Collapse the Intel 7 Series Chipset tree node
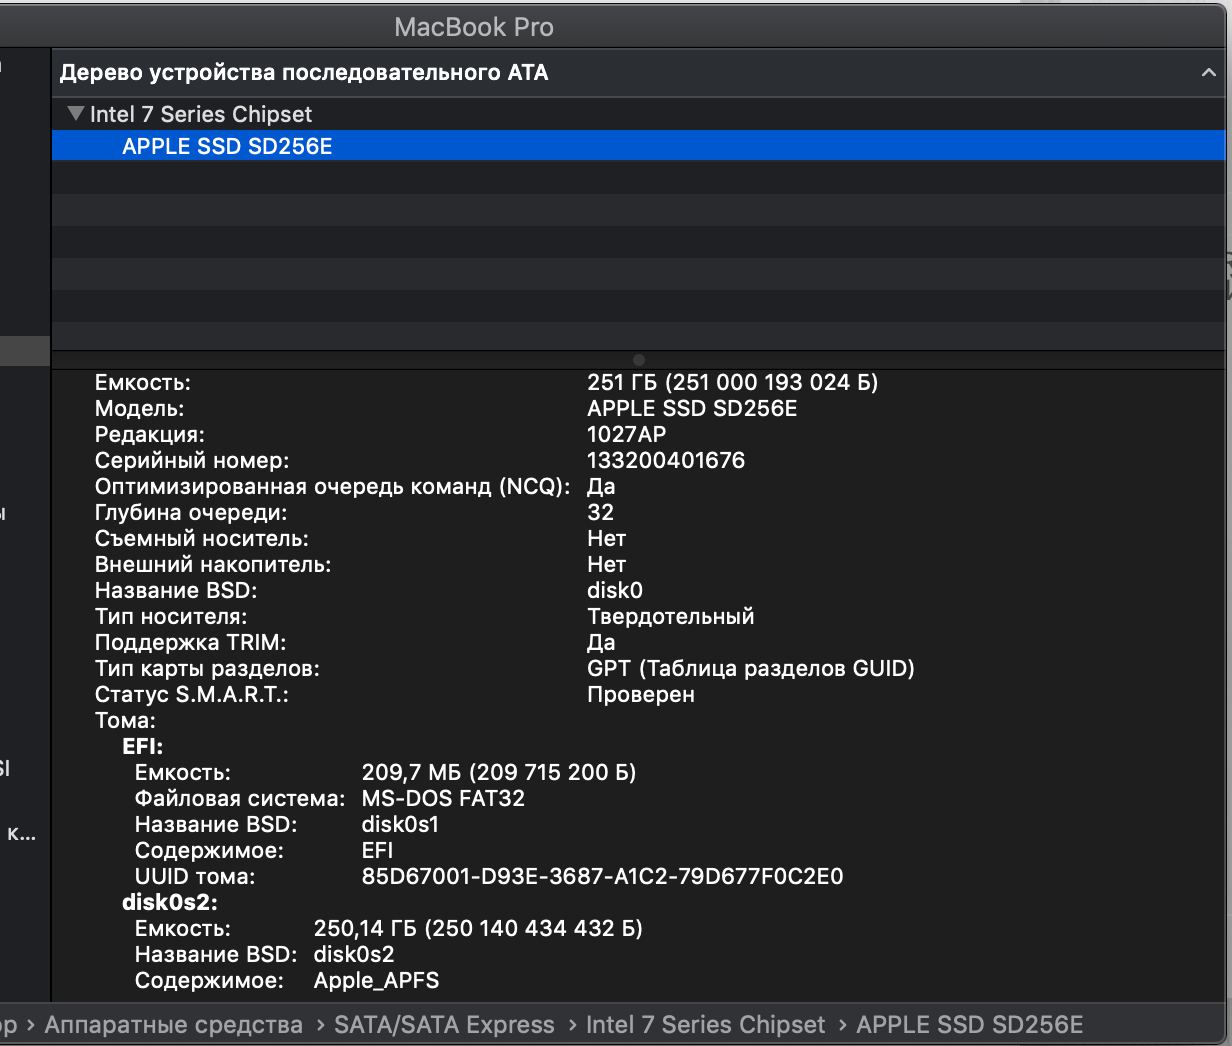The height and width of the screenshot is (1046, 1232). (75, 114)
